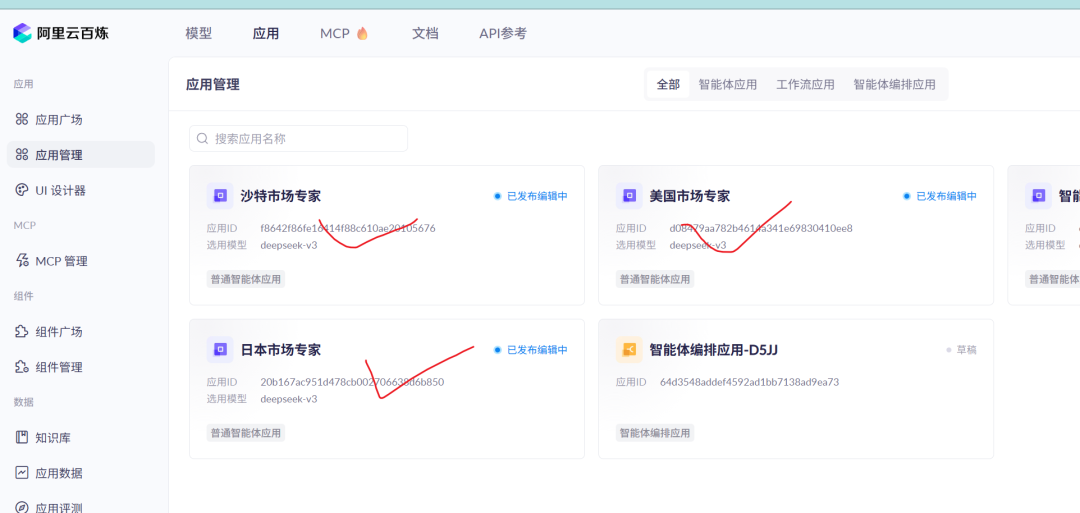Viewport: 1080px width, 513px height.
Task: Click the 组件广场 puzzle icon
Action: (21, 331)
